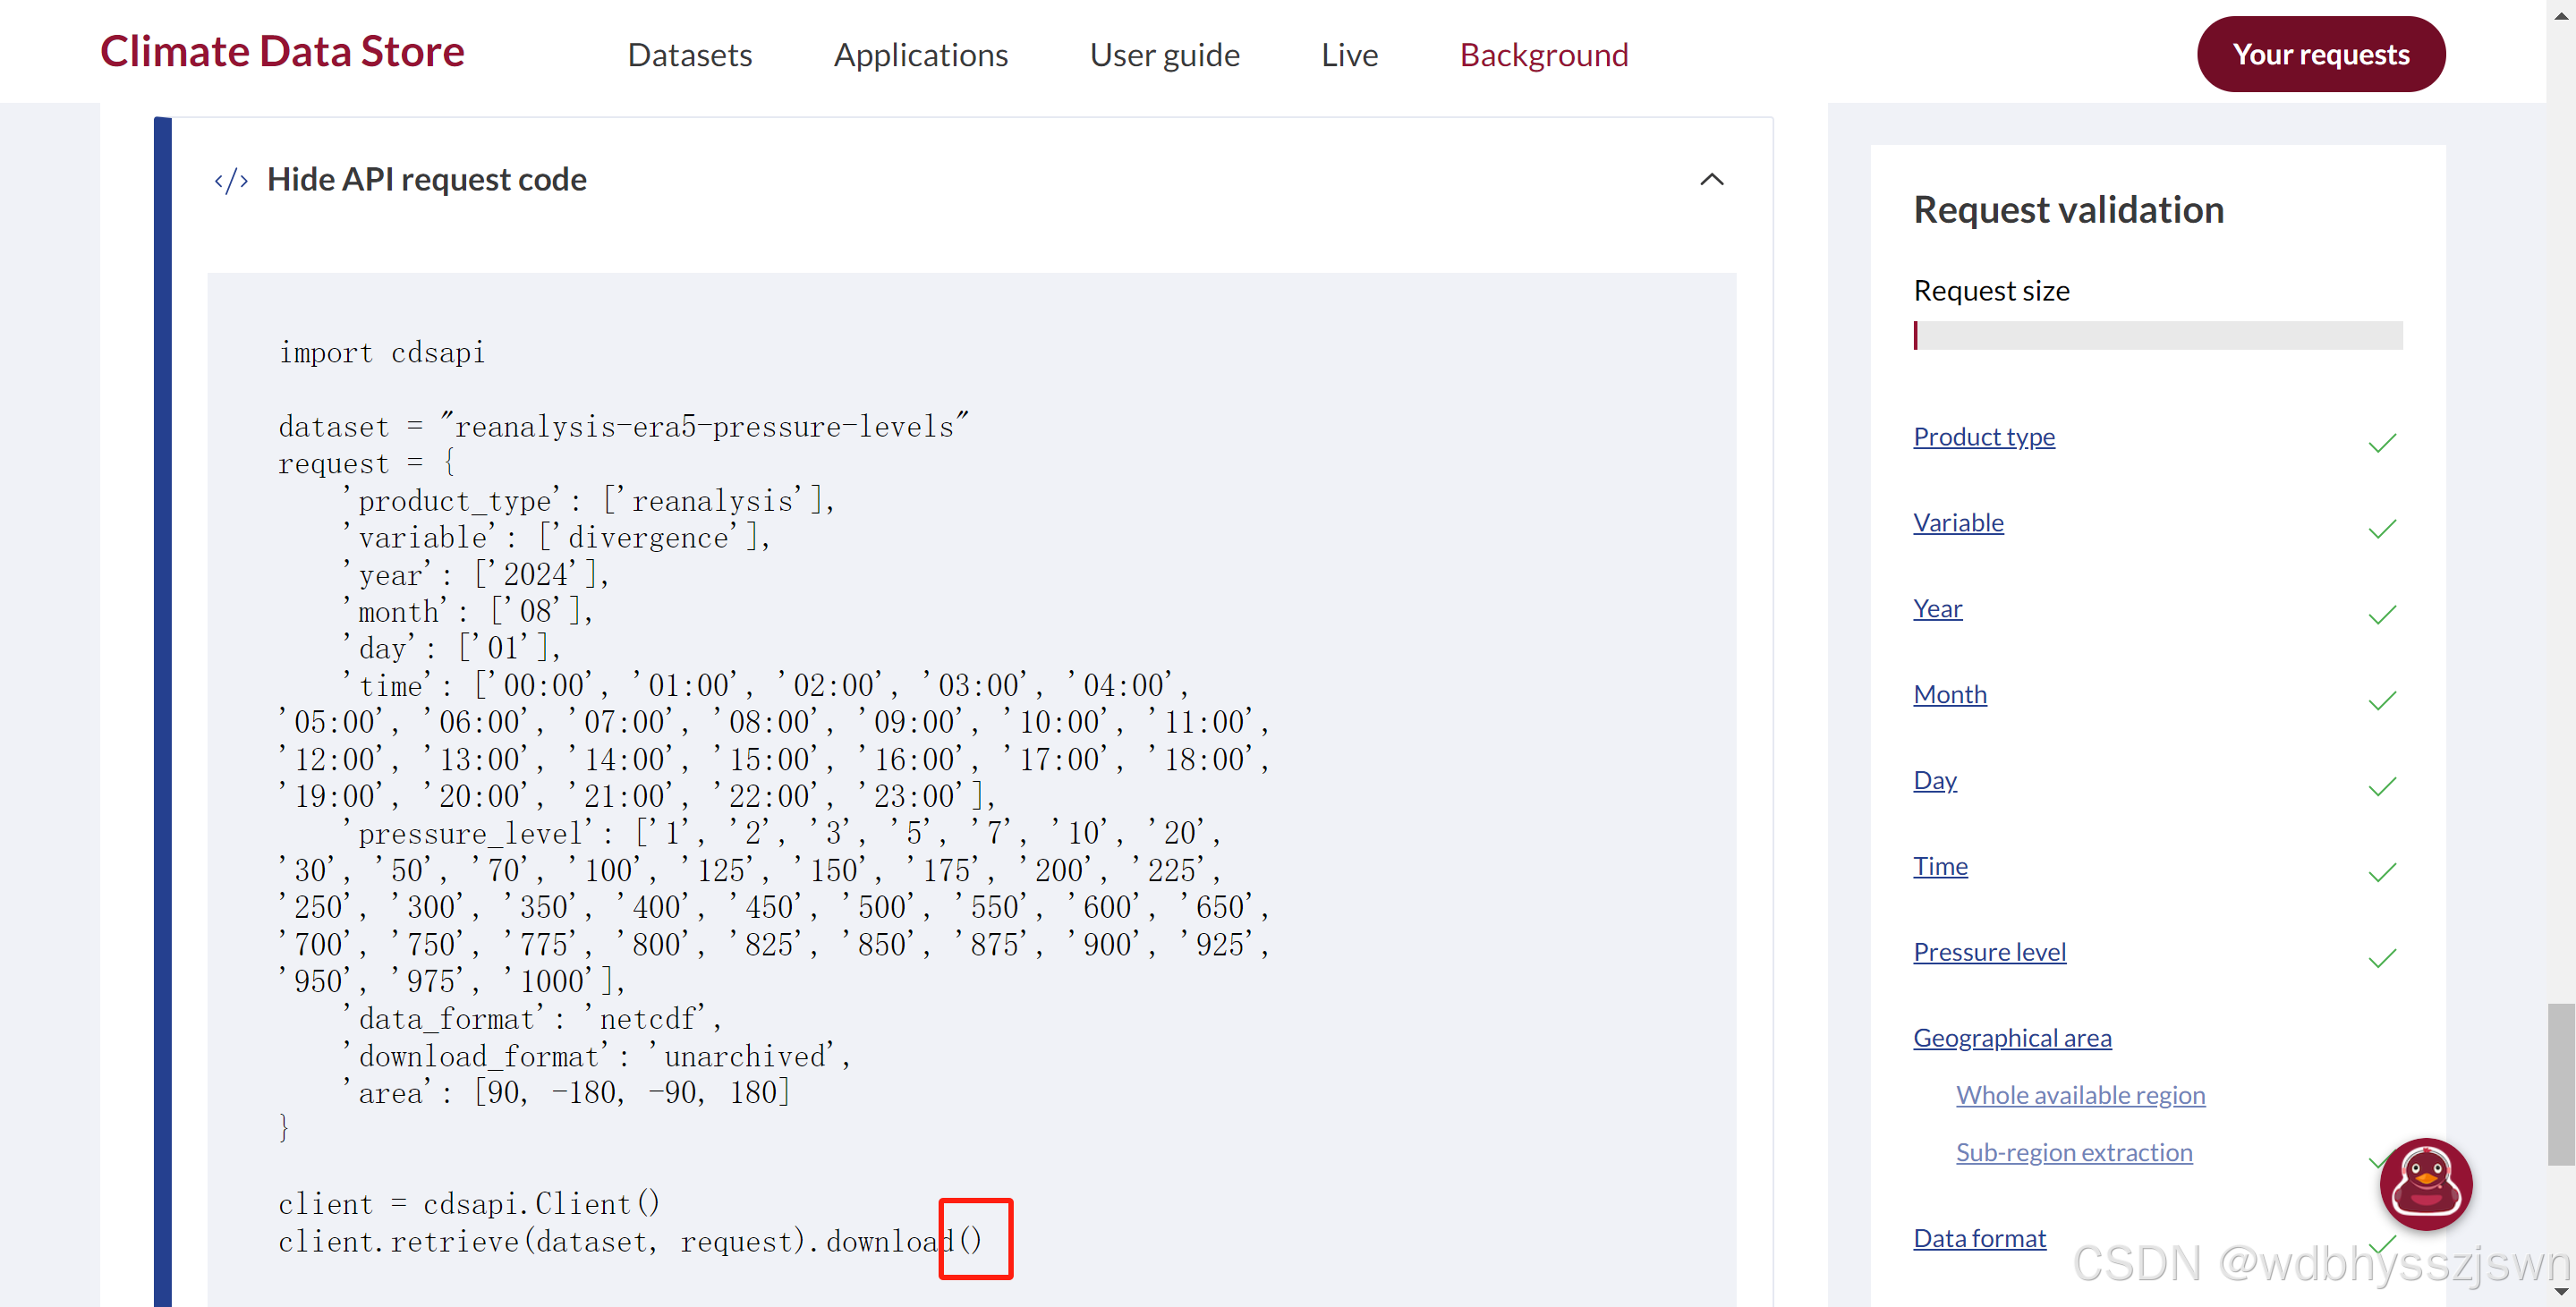Click the green checkmark beside Variable
The image size is (2576, 1307).
pyautogui.click(x=2382, y=528)
